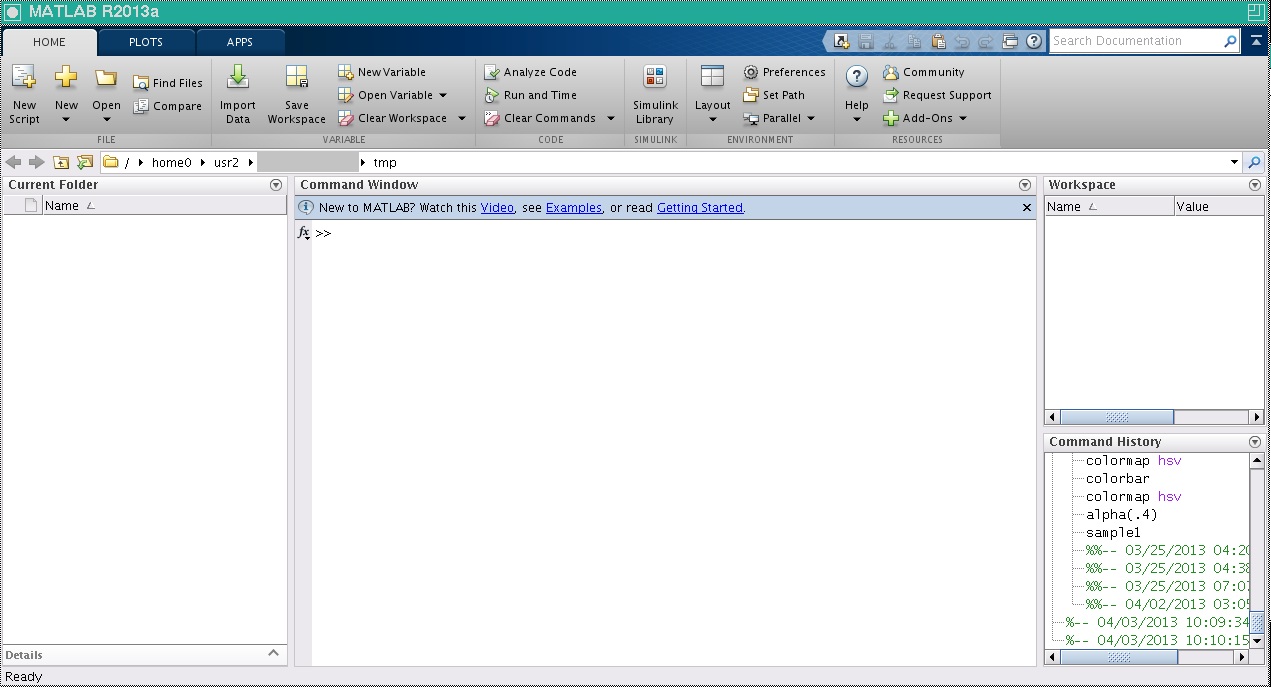Expand Clear Commands dropdown arrow

tap(611, 118)
